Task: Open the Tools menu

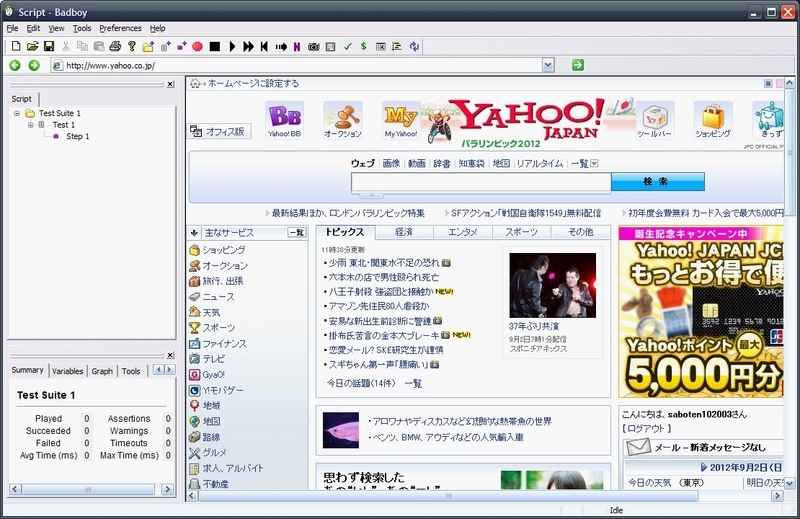Action: click(82, 28)
